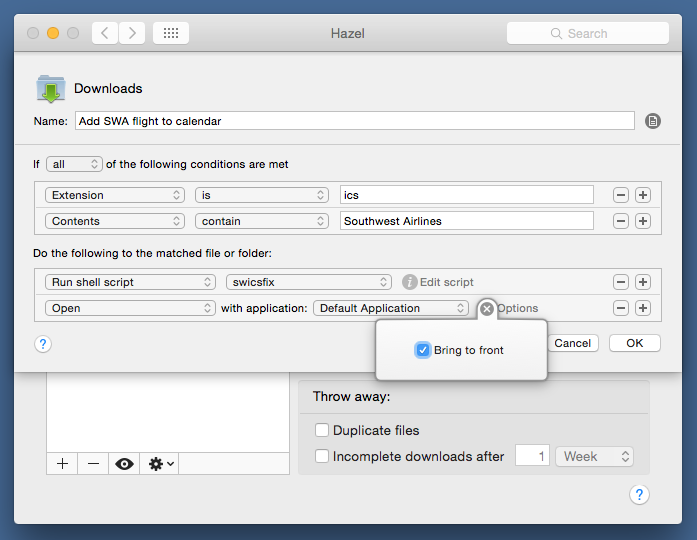697x540 pixels.
Task: Remove the Extension condition row
Action: point(621,195)
